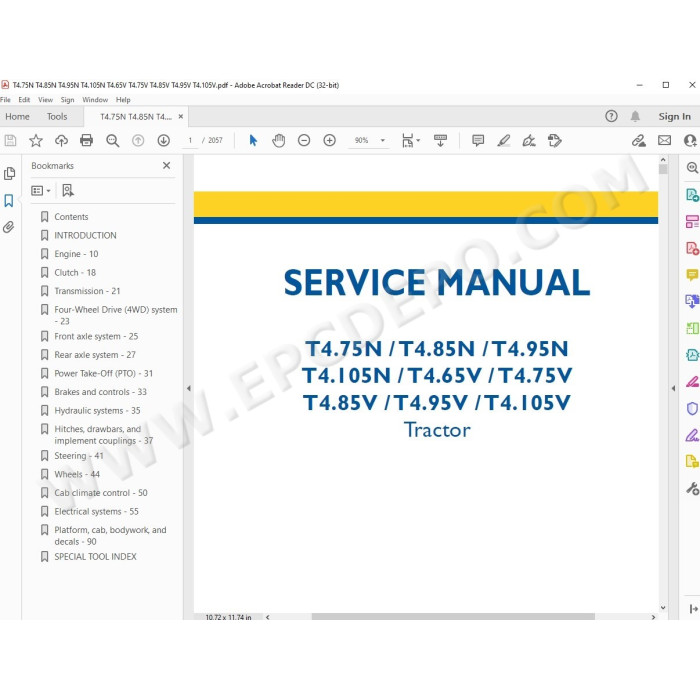Click the Sign In button

(675, 117)
